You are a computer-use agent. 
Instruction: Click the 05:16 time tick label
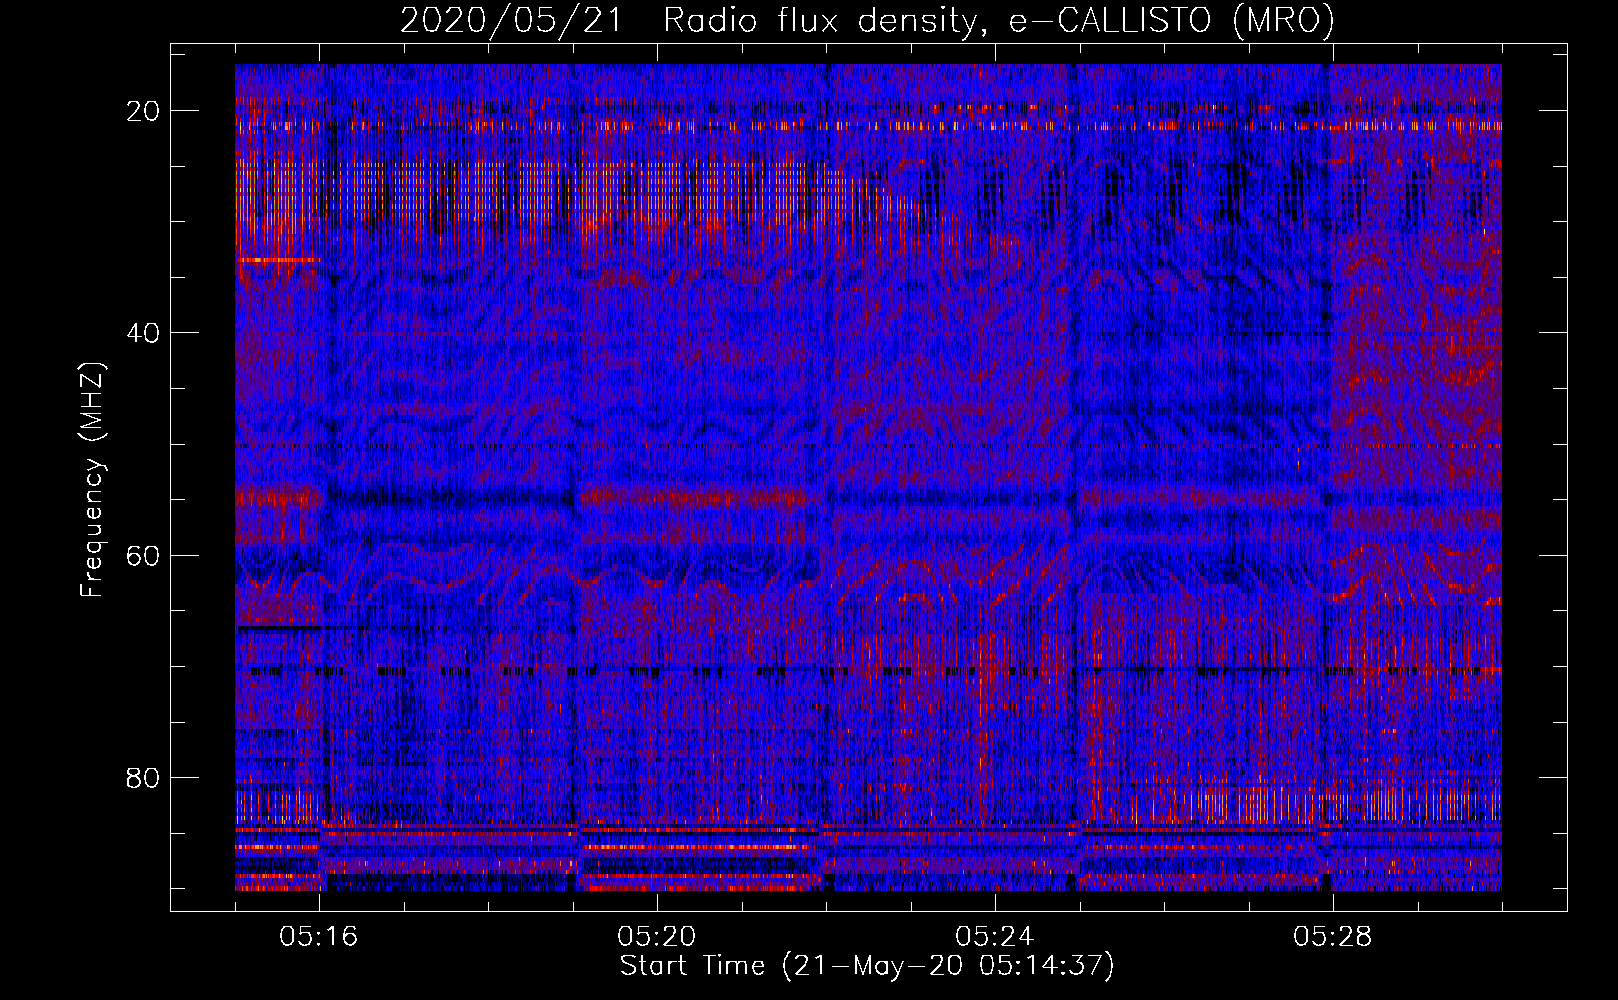coord(319,937)
